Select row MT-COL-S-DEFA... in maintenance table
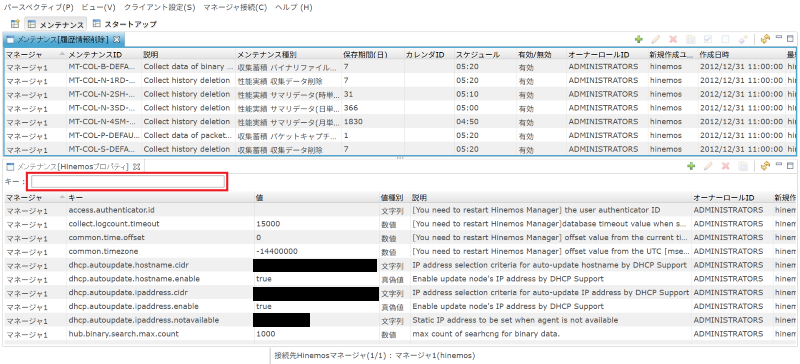The image size is (800, 364). point(399,149)
